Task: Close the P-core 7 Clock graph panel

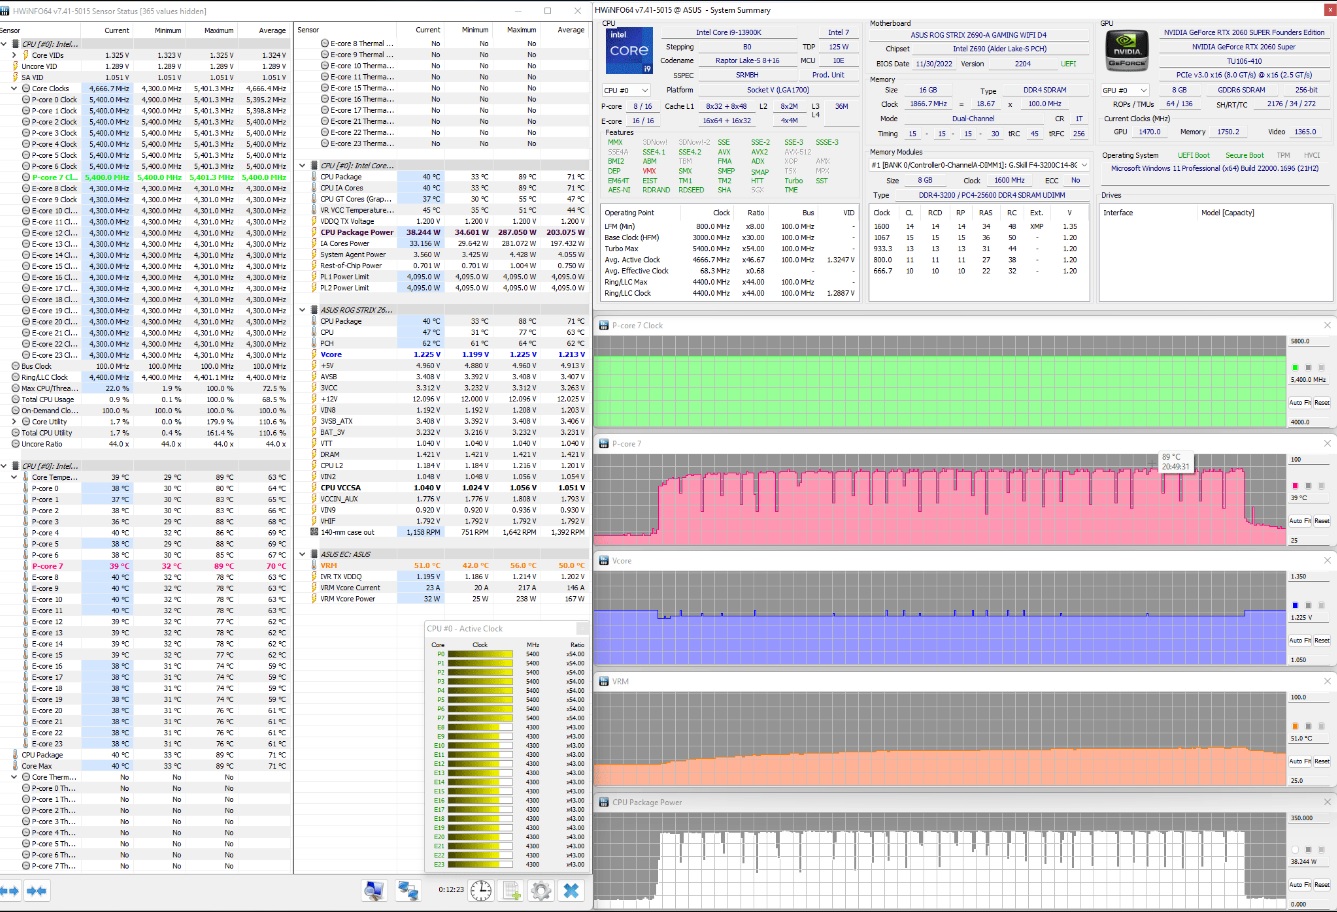Action: tap(1327, 325)
